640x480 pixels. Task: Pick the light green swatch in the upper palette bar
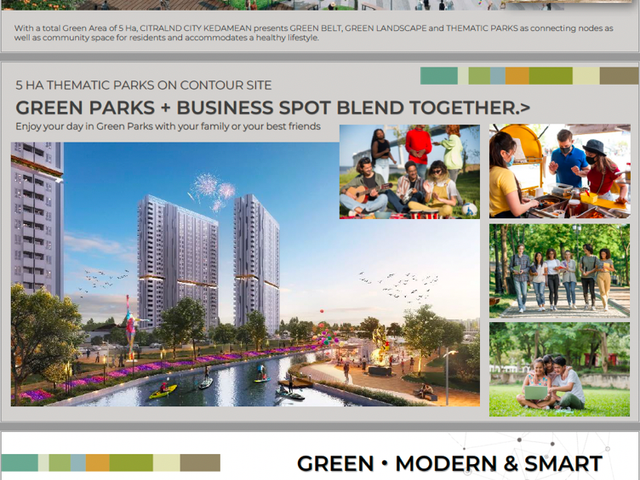click(x=479, y=76)
